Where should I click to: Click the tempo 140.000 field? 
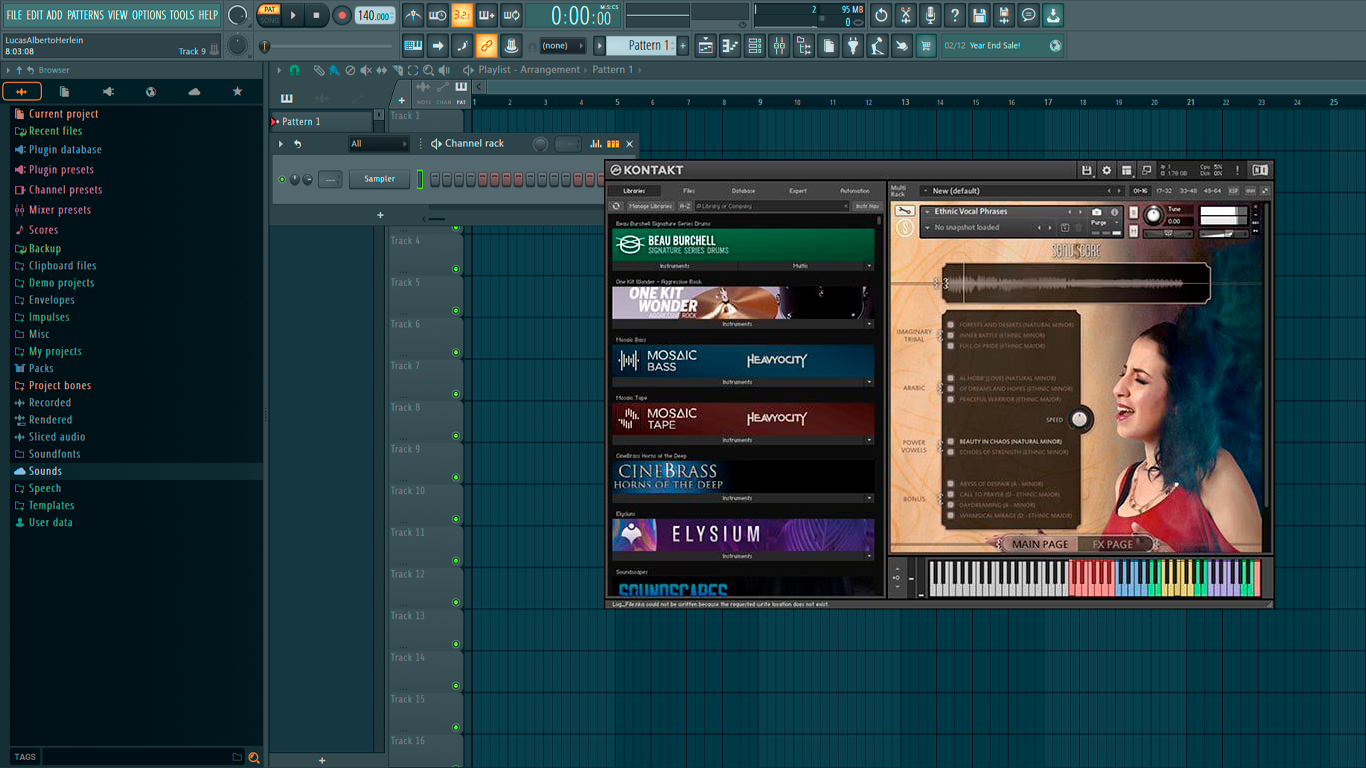[x=375, y=16]
